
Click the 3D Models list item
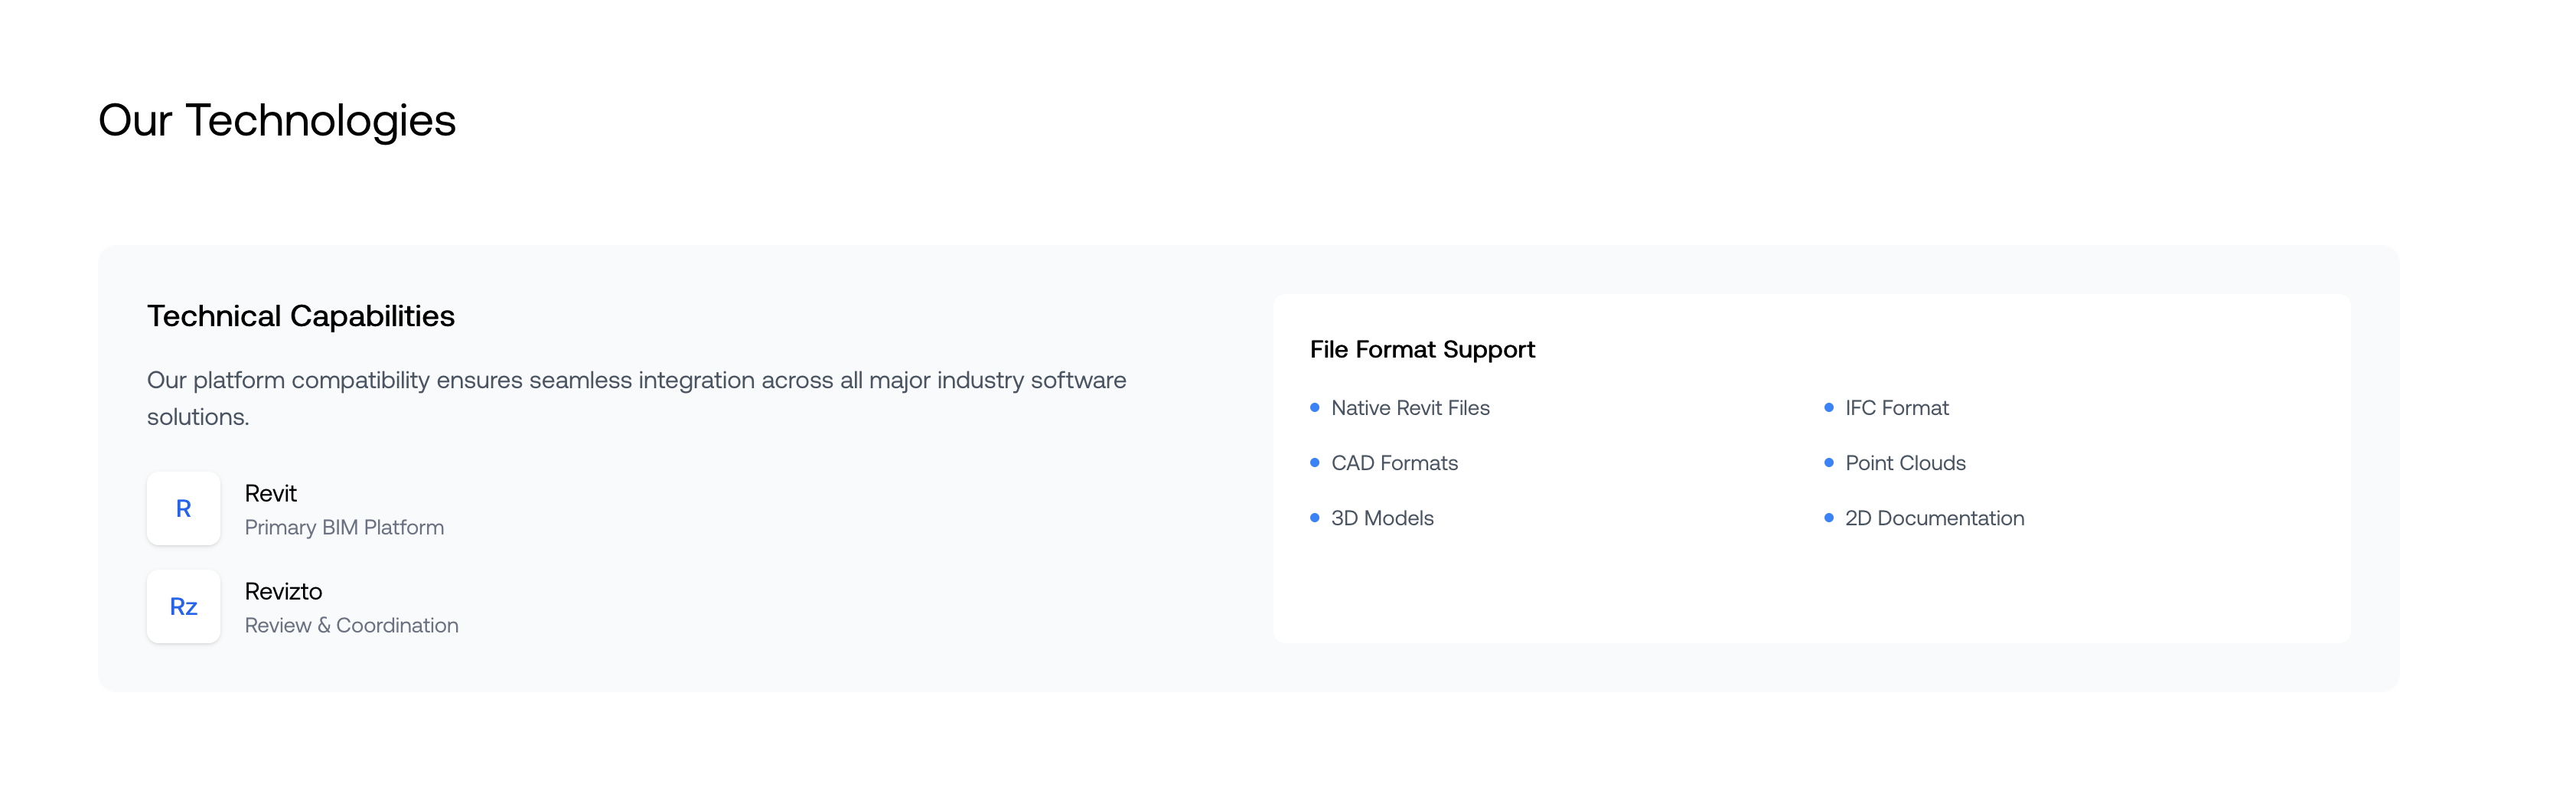1382,518
